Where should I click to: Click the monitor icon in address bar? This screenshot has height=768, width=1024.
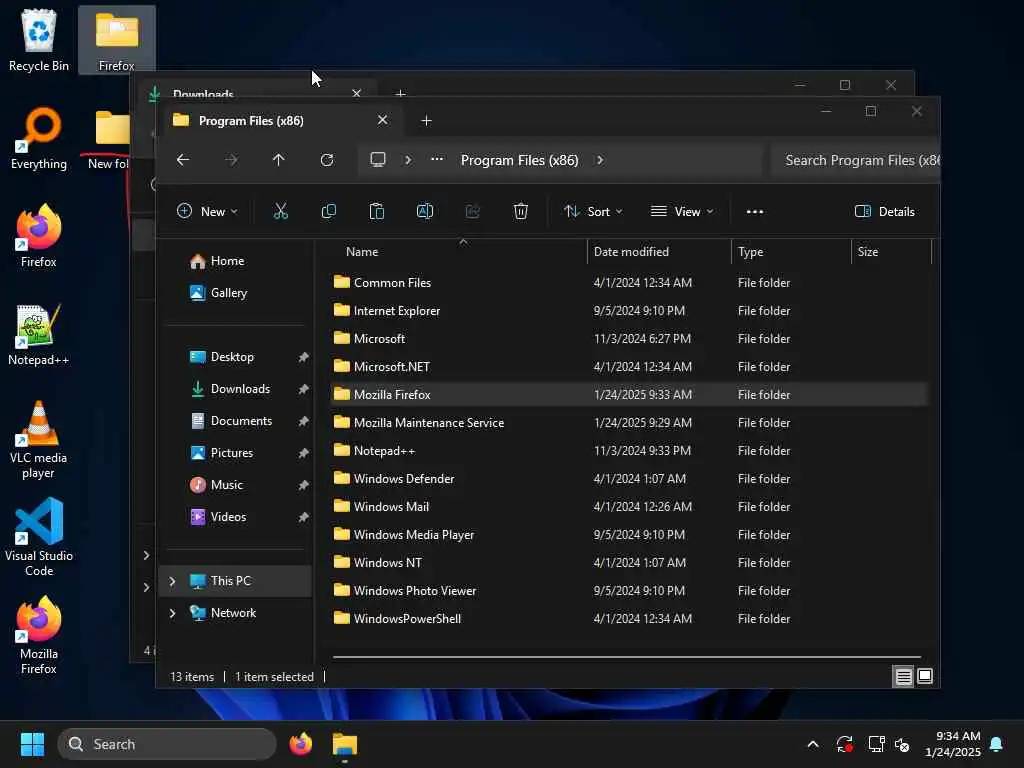377,160
